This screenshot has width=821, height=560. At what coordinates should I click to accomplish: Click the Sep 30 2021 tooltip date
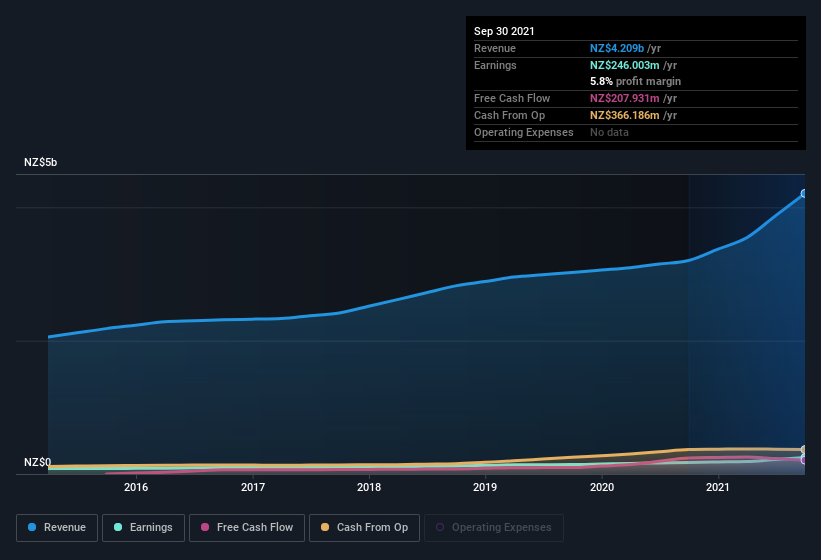tap(504, 31)
